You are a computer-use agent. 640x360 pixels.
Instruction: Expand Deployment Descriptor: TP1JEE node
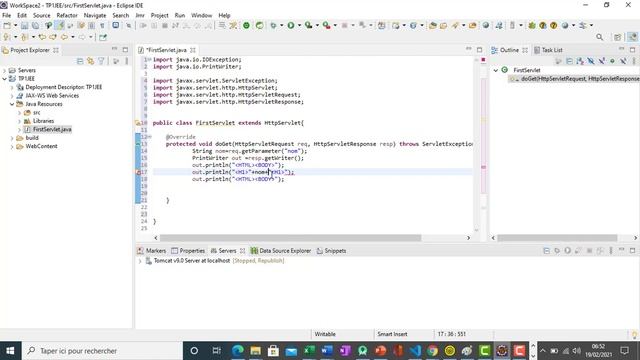tap(12, 87)
